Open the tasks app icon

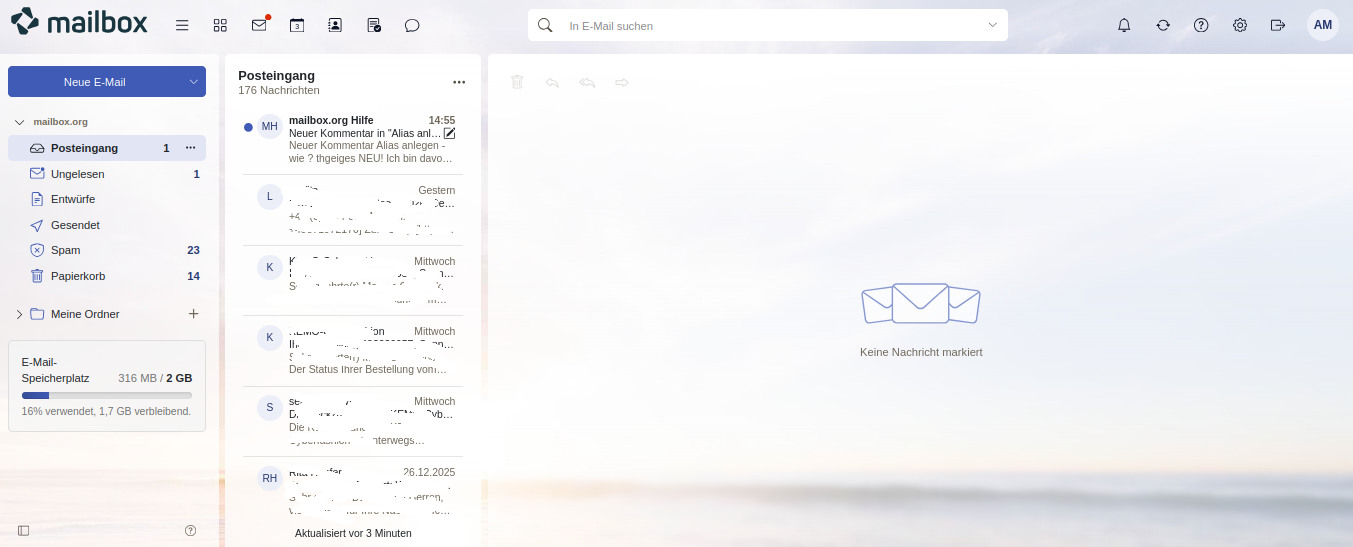(374, 25)
